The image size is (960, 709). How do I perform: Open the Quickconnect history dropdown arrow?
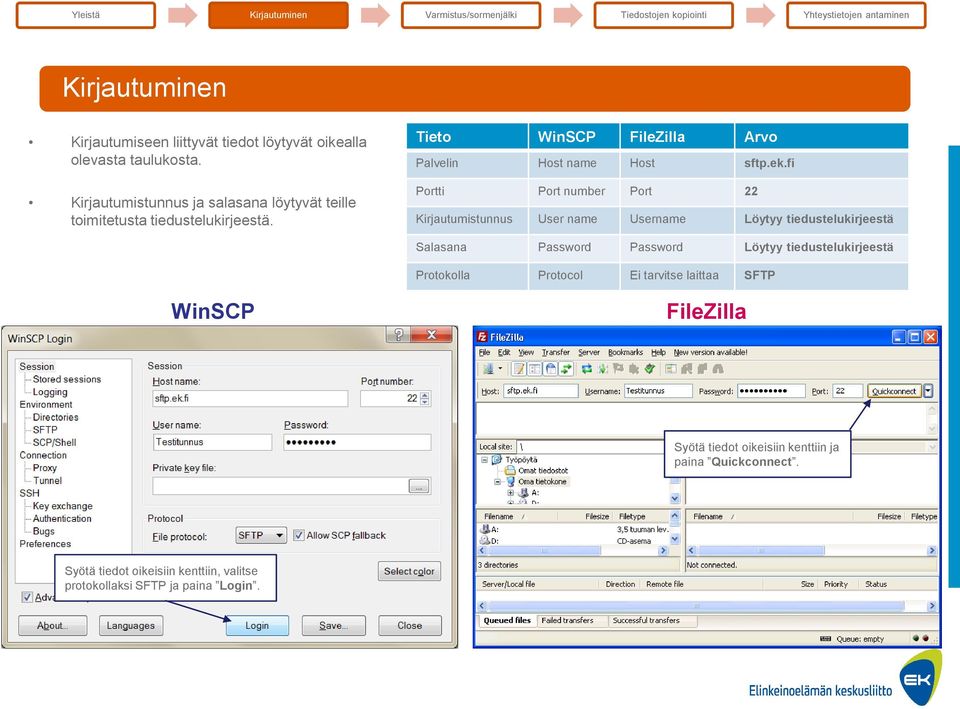click(928, 391)
